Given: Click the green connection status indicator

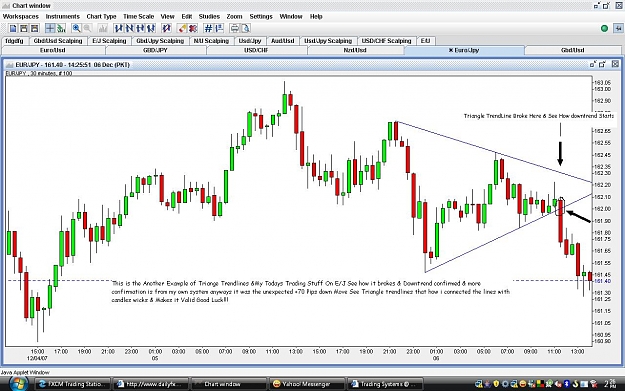Looking at the screenshot, I should click(604, 28).
